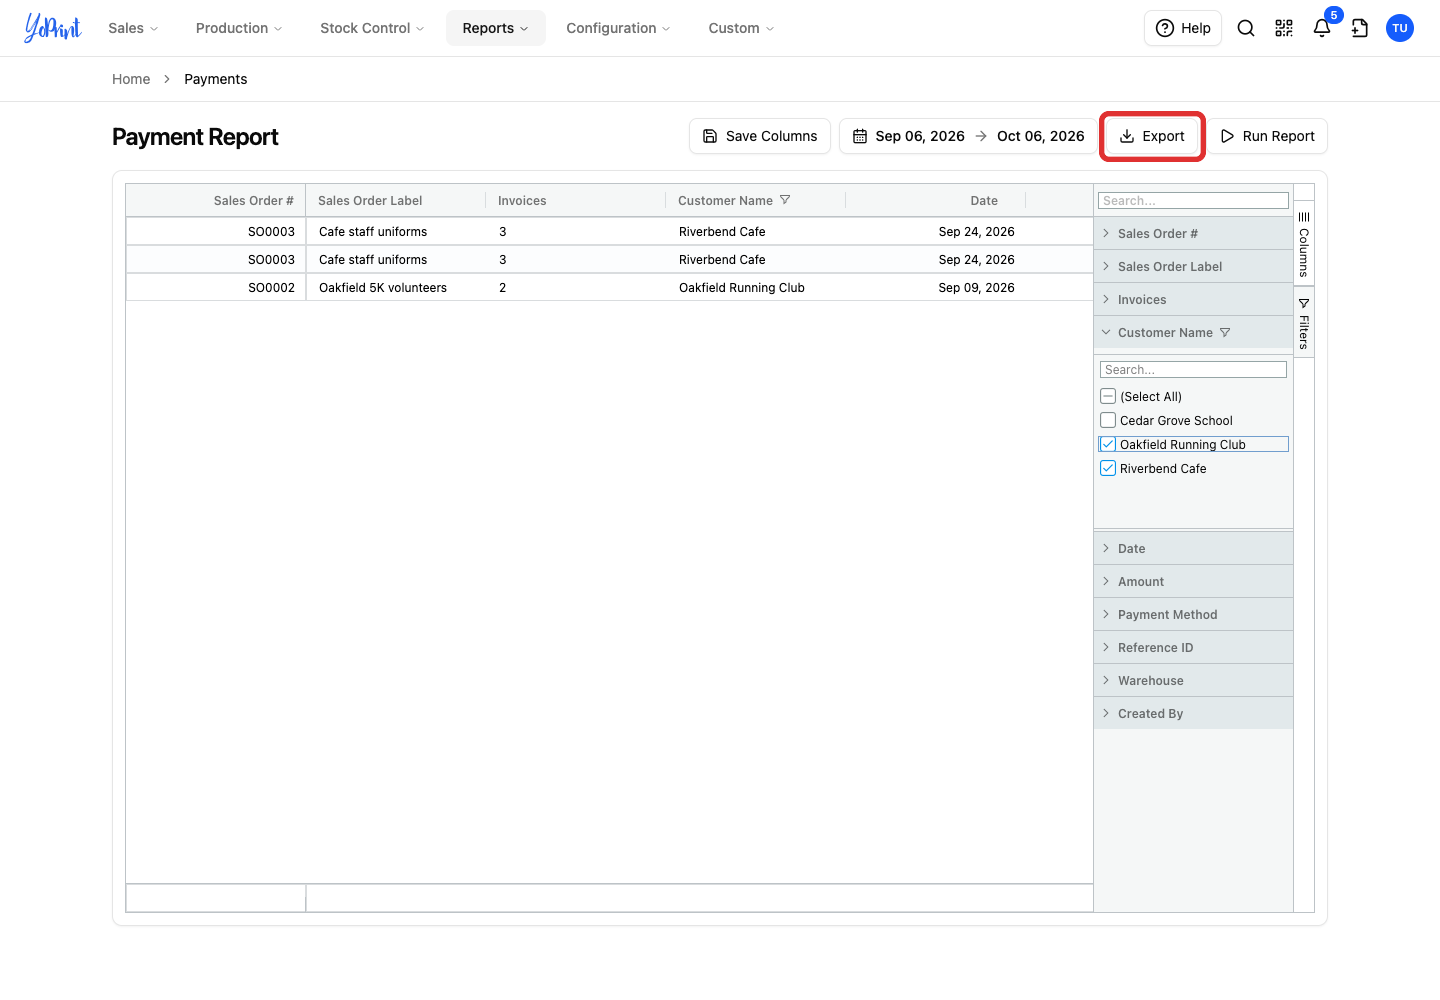Toggle the Select All checkbox
Viewport: 1440px width, 1000px height.
[1108, 396]
